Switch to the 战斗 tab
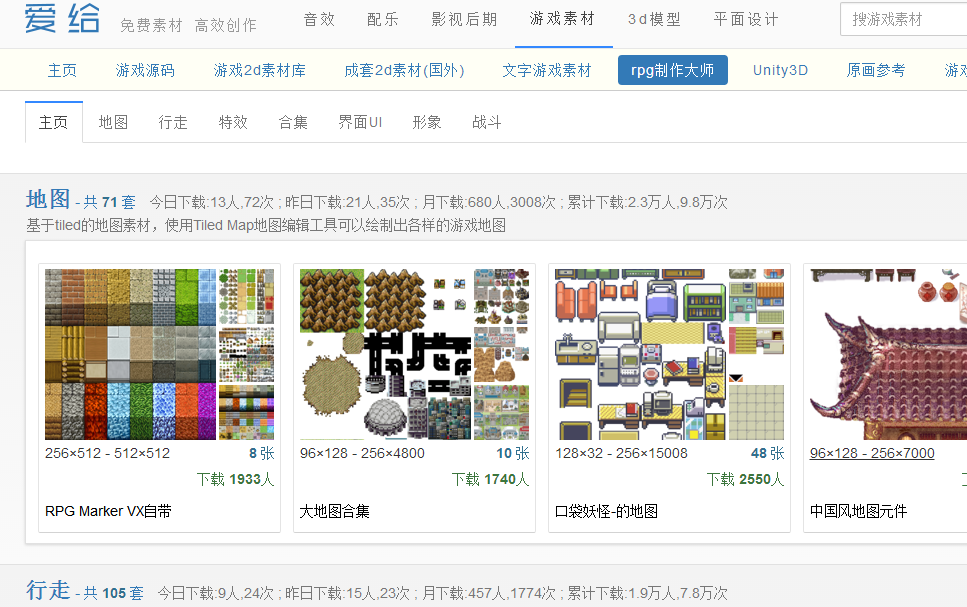The width and height of the screenshot is (967, 607). 487,122
